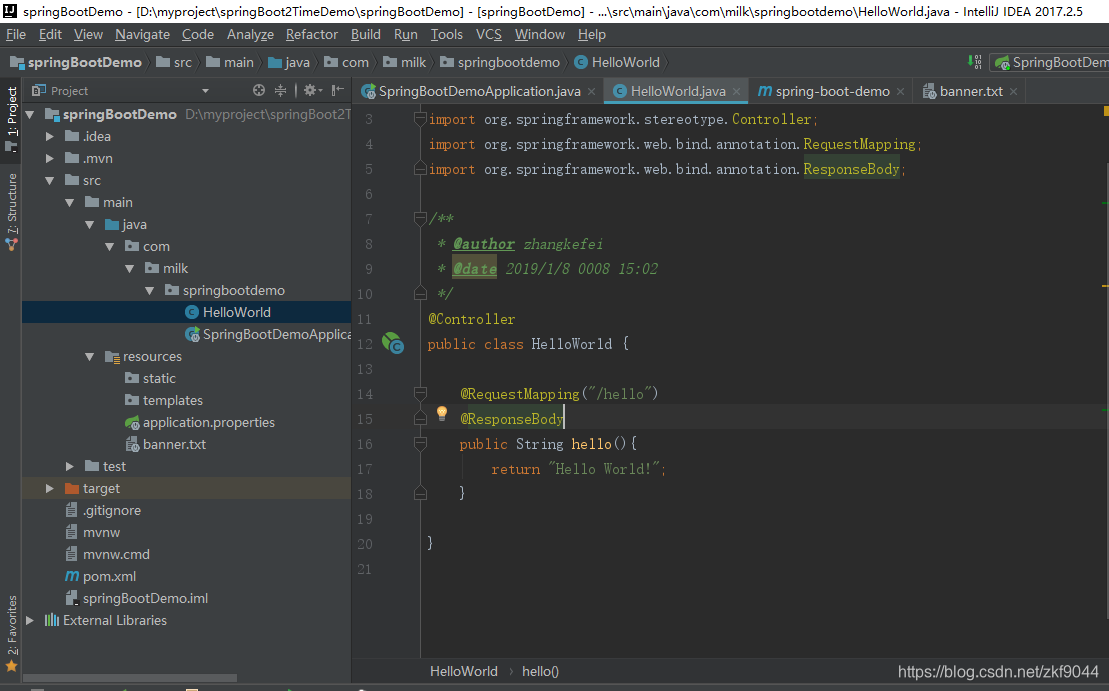Hide the Project panel with the hide icon
Screen dimensions: 1109x691
[338, 91]
